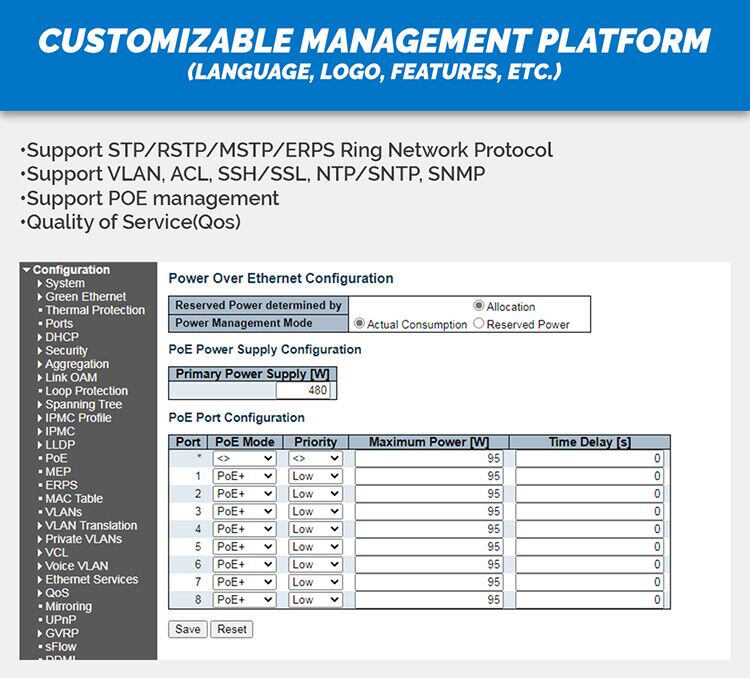Screen dimensions: 750x678
Task: Expand the Spanning Tree menu
Action: click(x=83, y=404)
